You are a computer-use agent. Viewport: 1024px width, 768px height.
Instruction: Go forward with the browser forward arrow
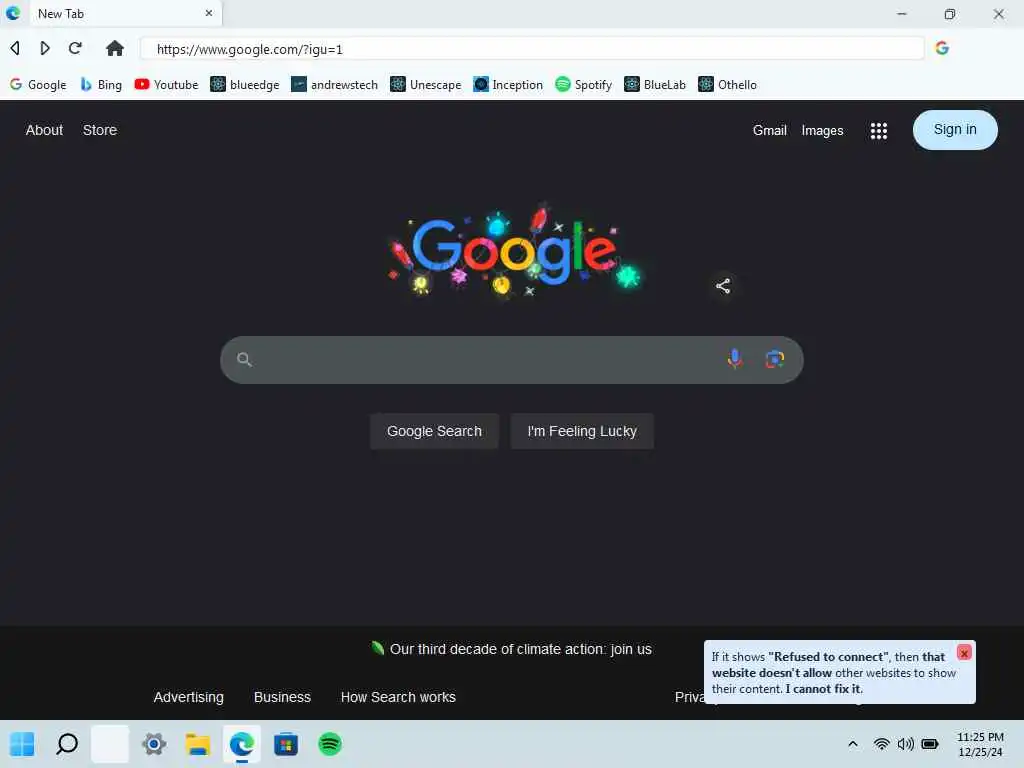44,48
